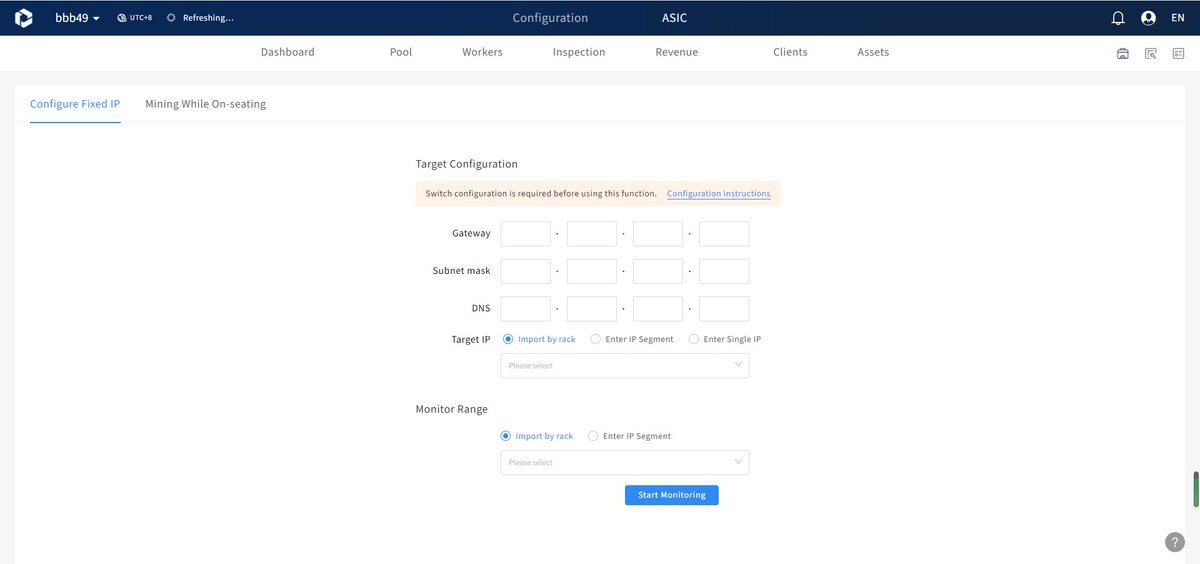Click the Monitor Range heading
Viewport: 1200px width, 564px height.
pyautogui.click(x=452, y=409)
